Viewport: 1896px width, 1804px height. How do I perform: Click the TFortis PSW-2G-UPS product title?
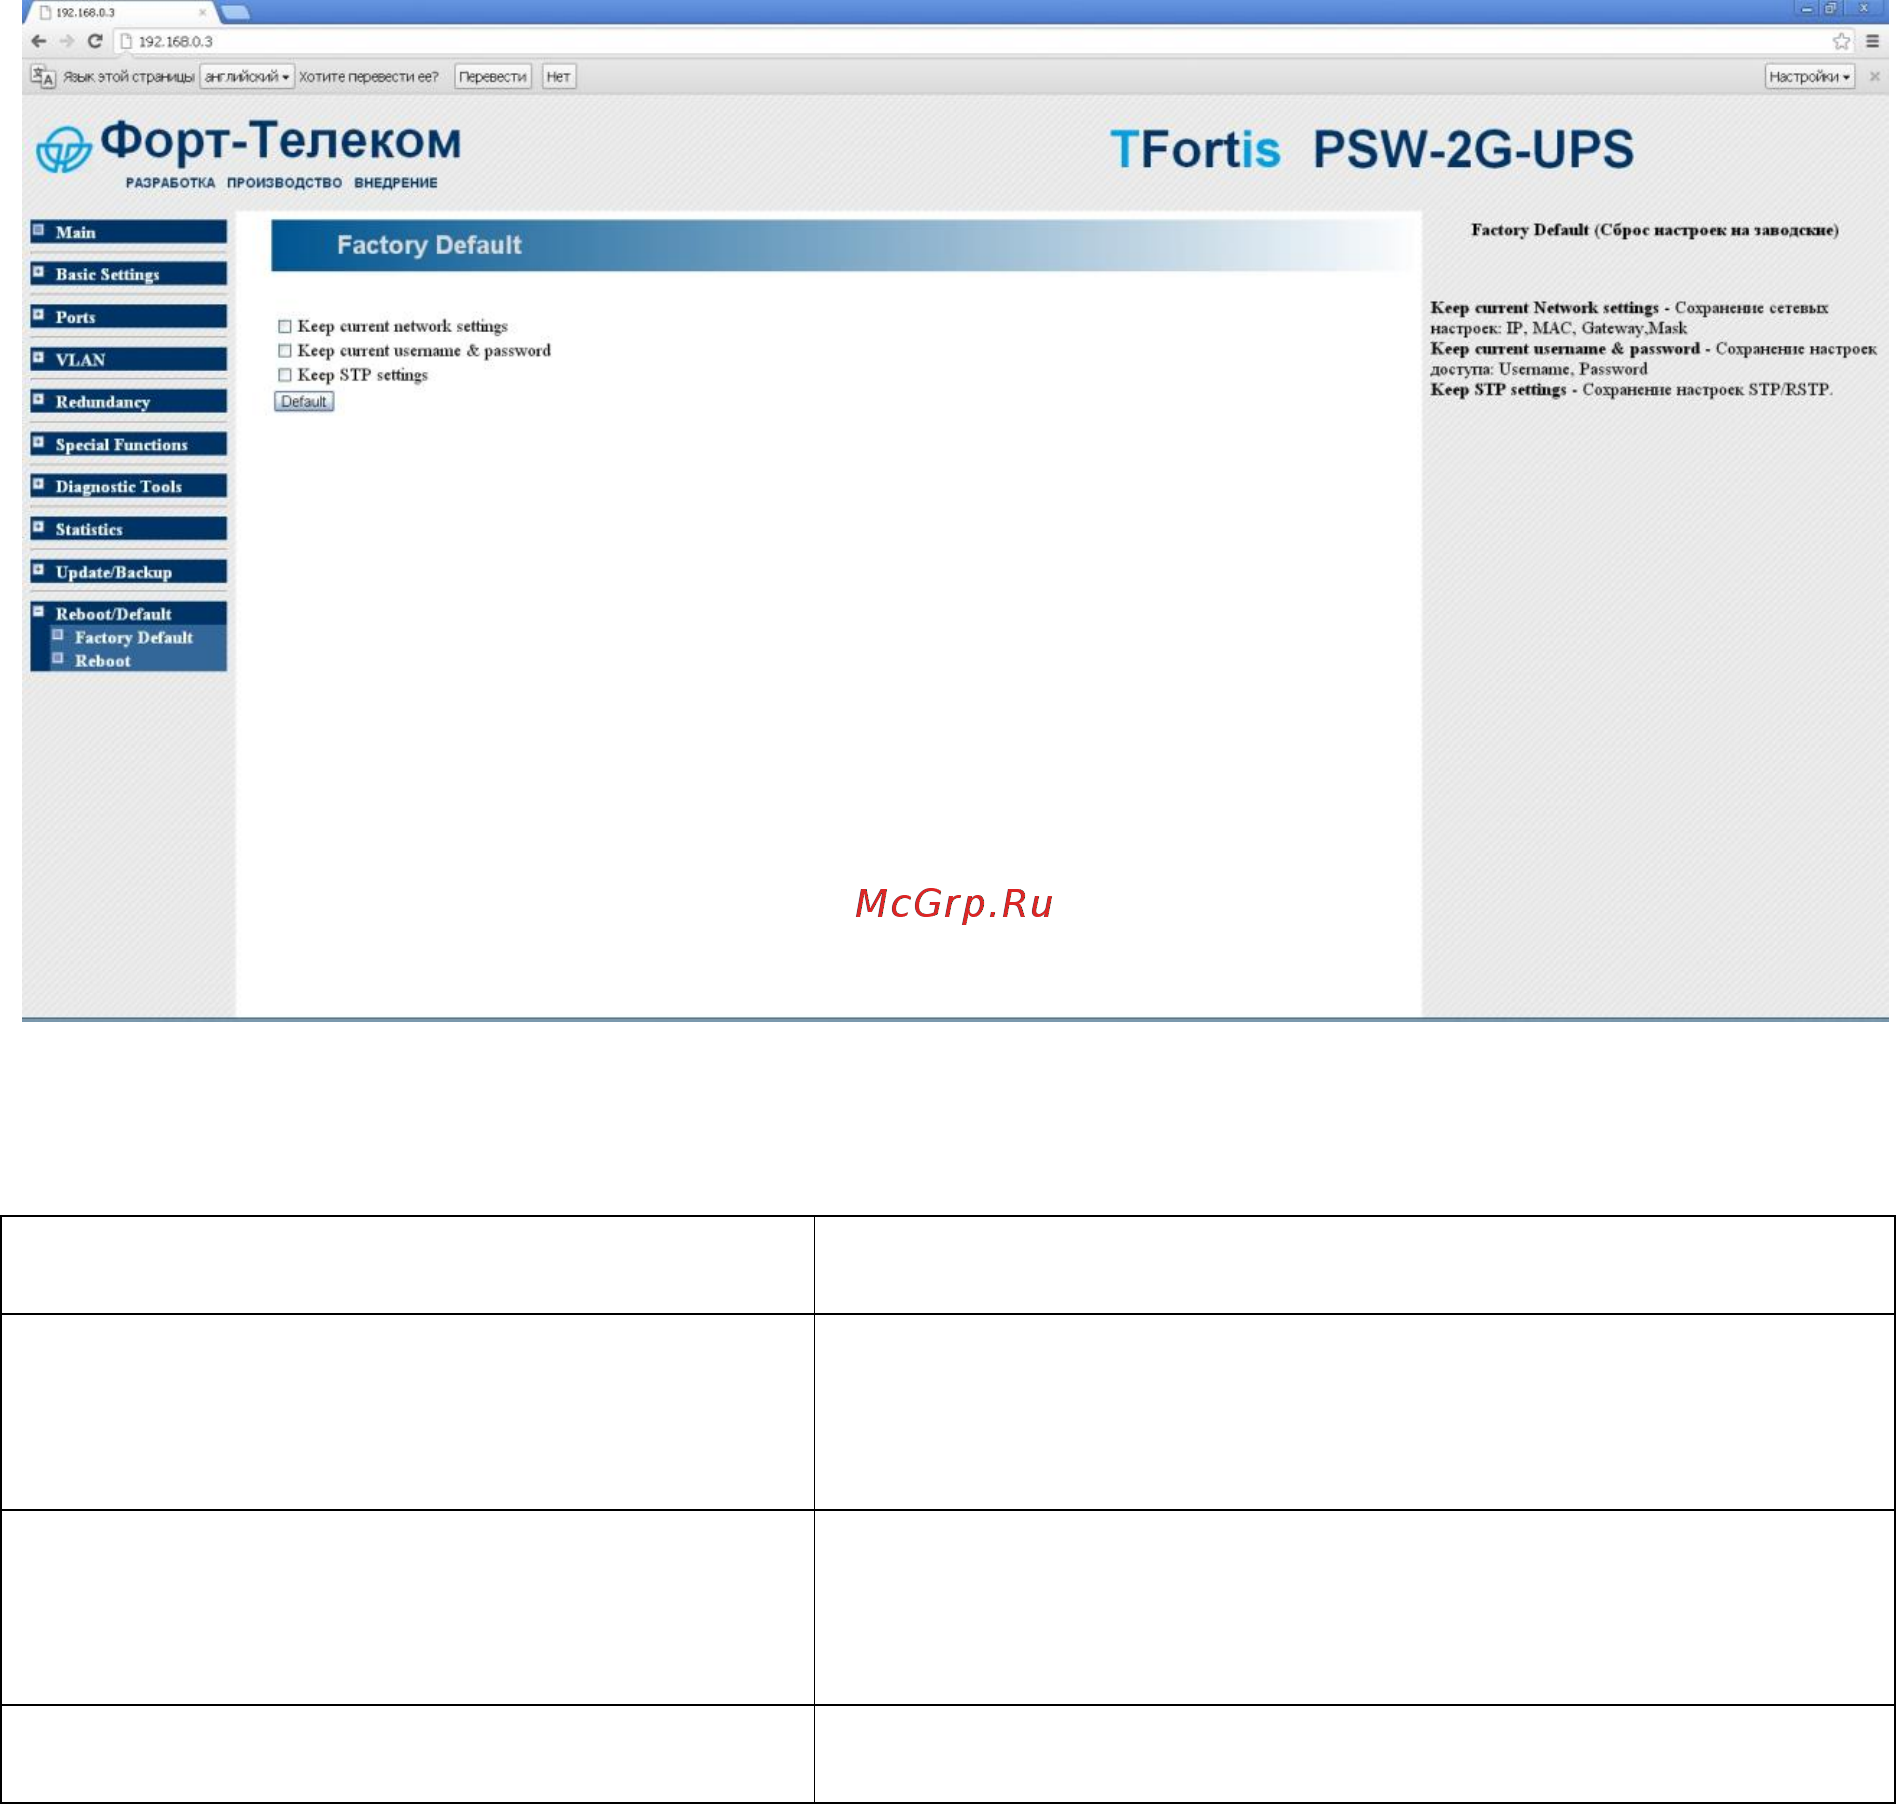pos(1372,150)
